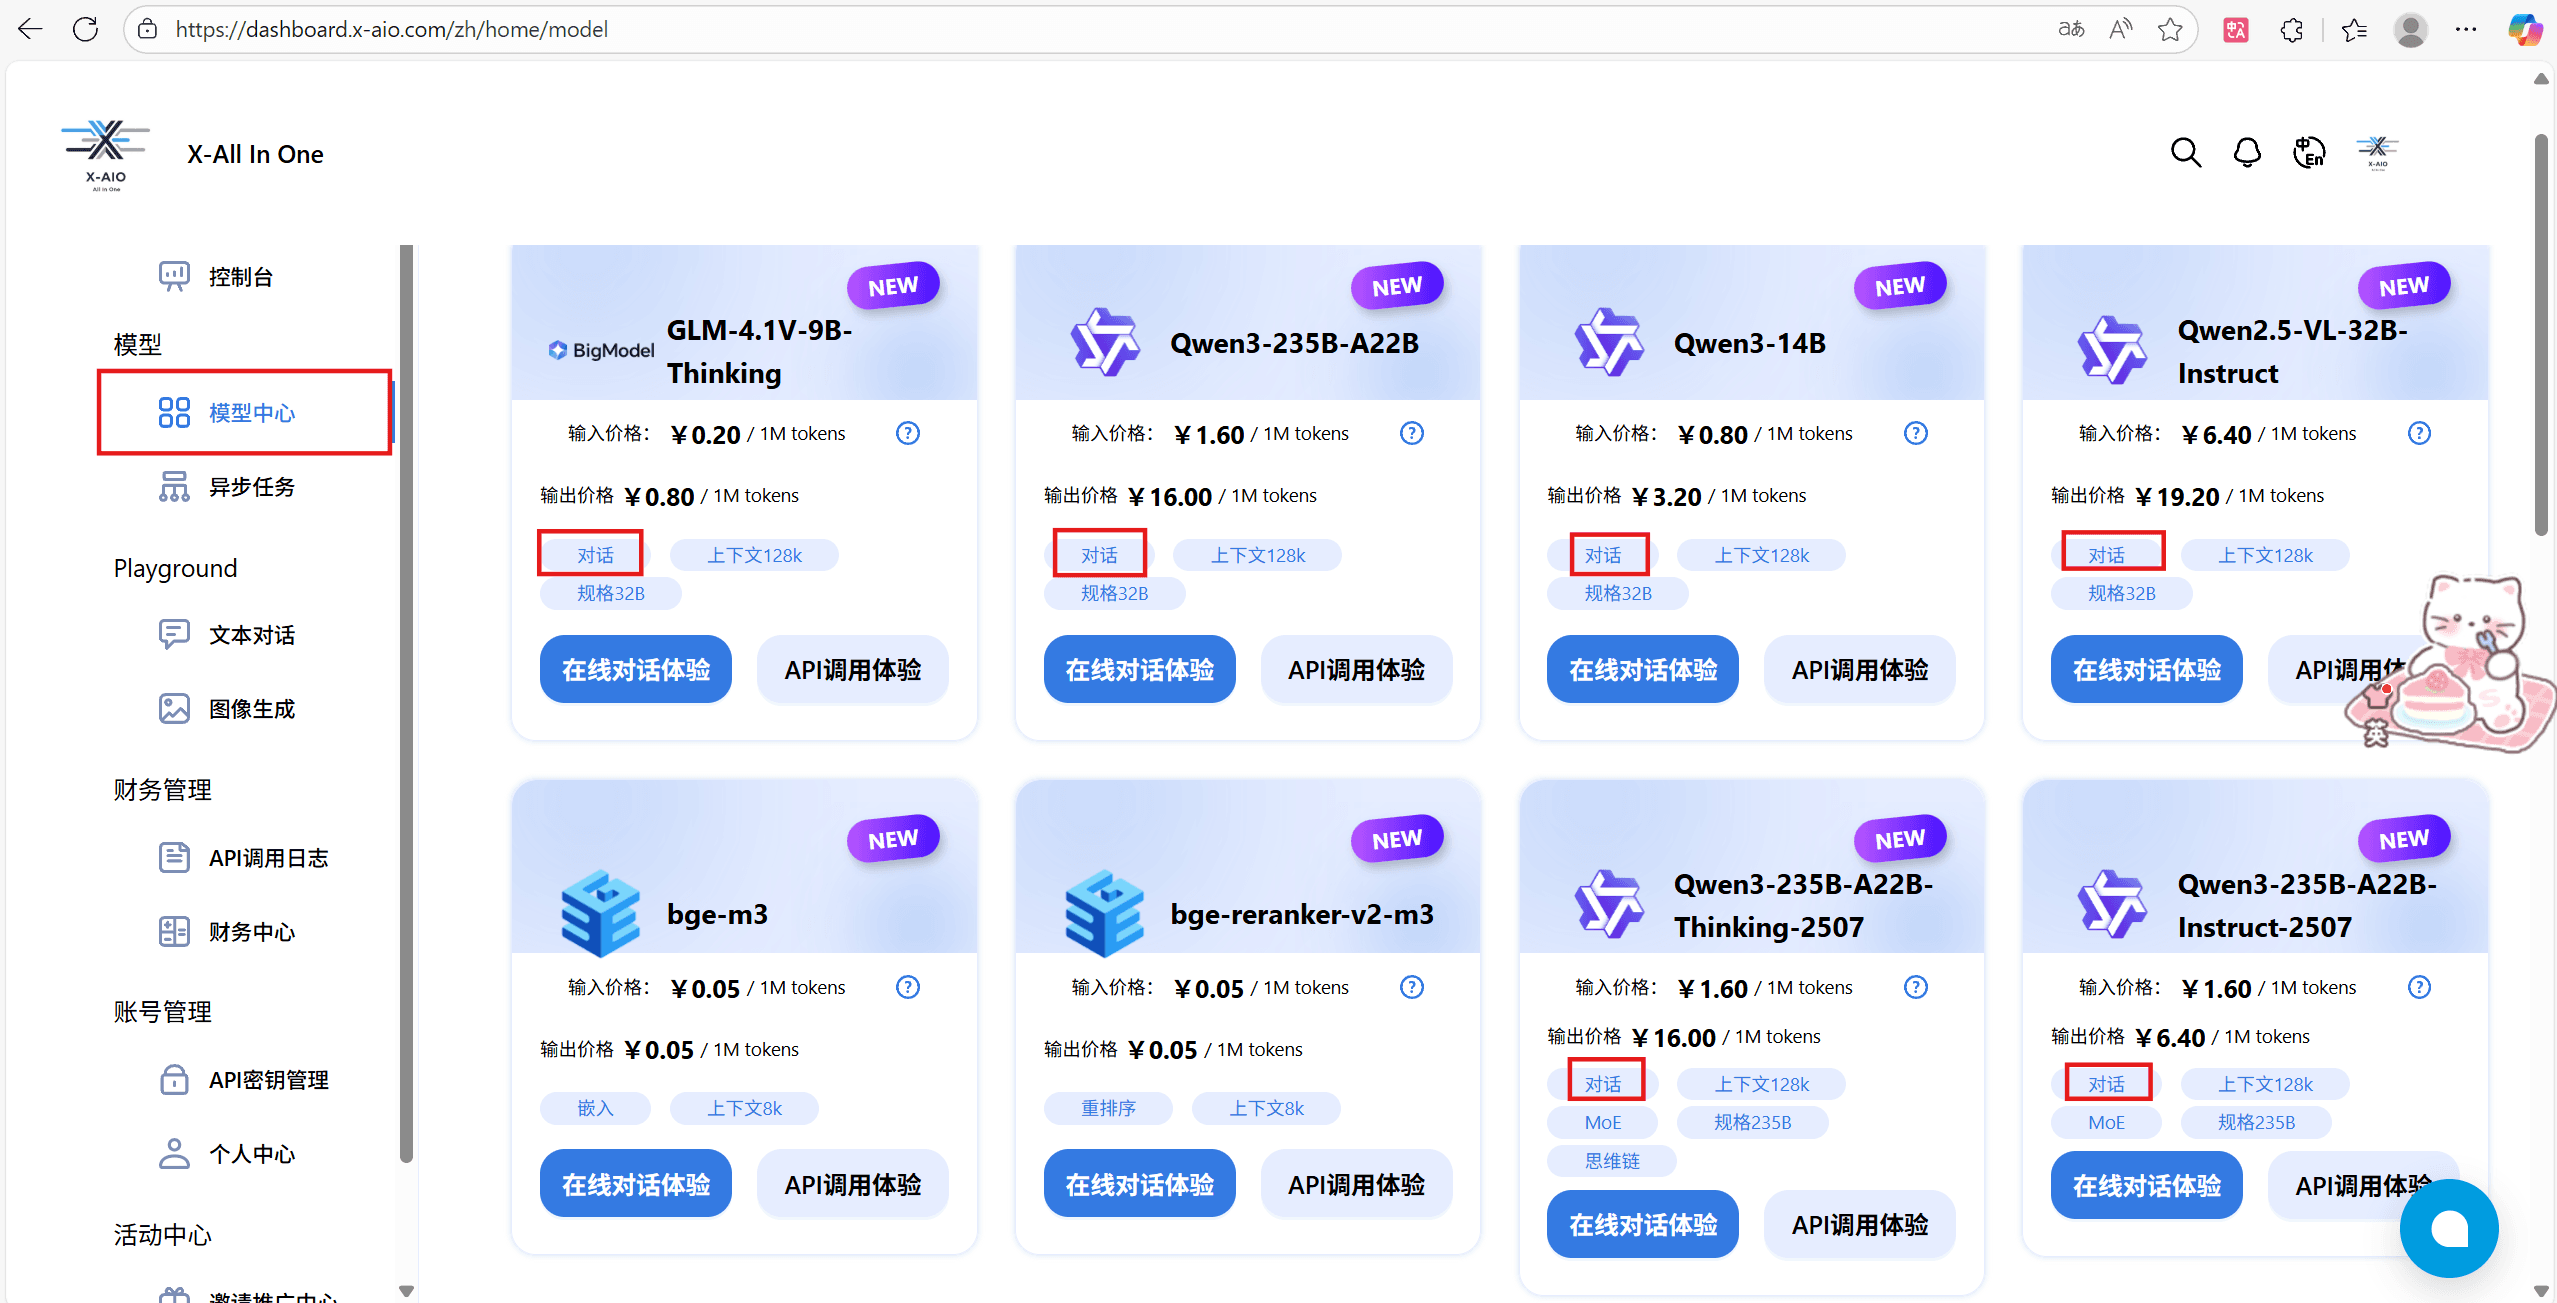2557x1303 pixels.
Task: Click the browser refresh icon
Action: click(x=86, y=29)
